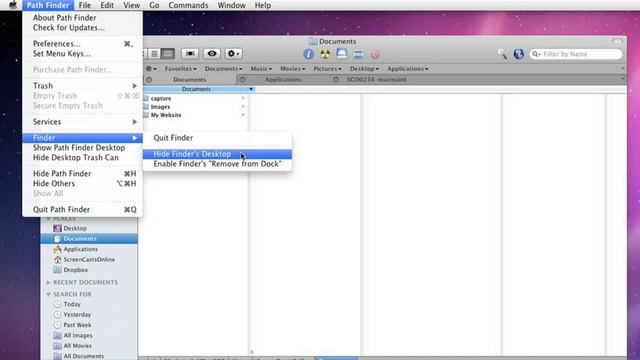This screenshot has height=360, width=640.
Task: Open the Go menu
Action: tap(154, 5)
